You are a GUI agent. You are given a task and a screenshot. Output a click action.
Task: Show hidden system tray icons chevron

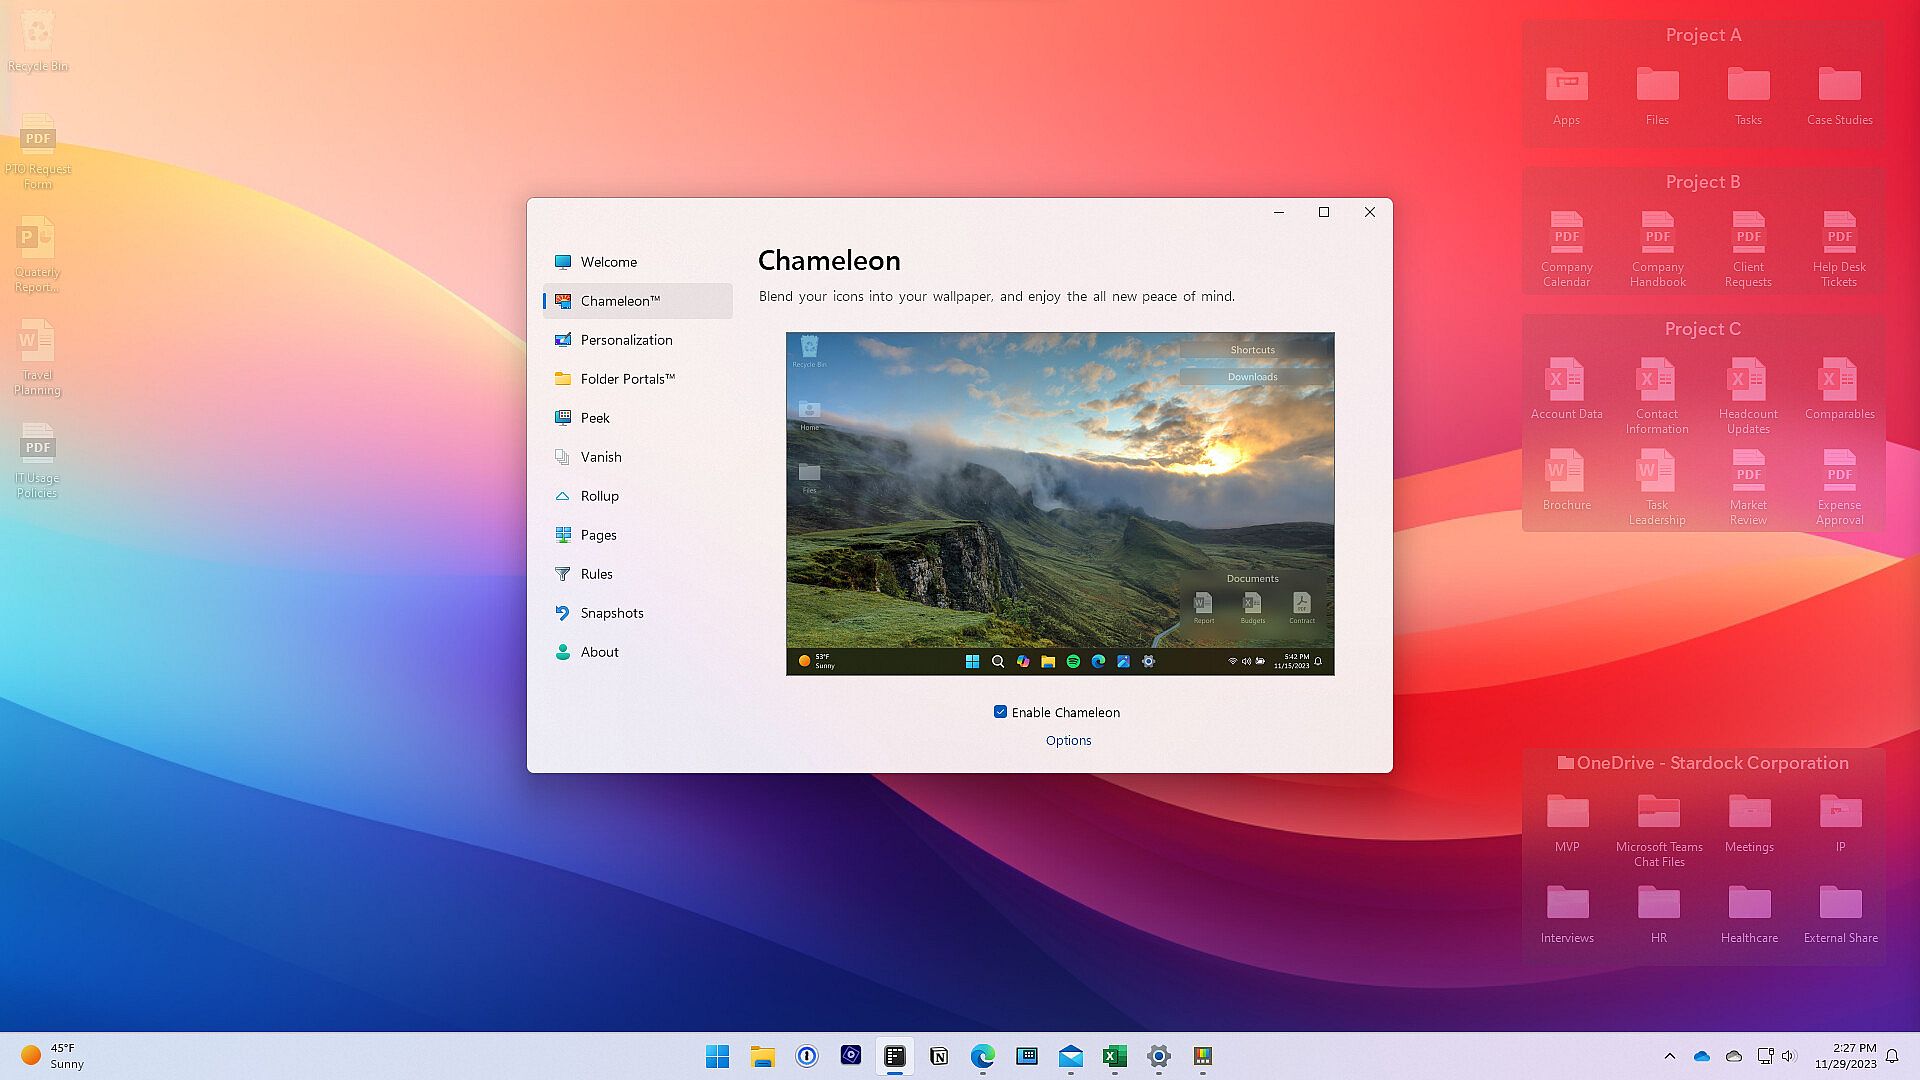1669,1056
